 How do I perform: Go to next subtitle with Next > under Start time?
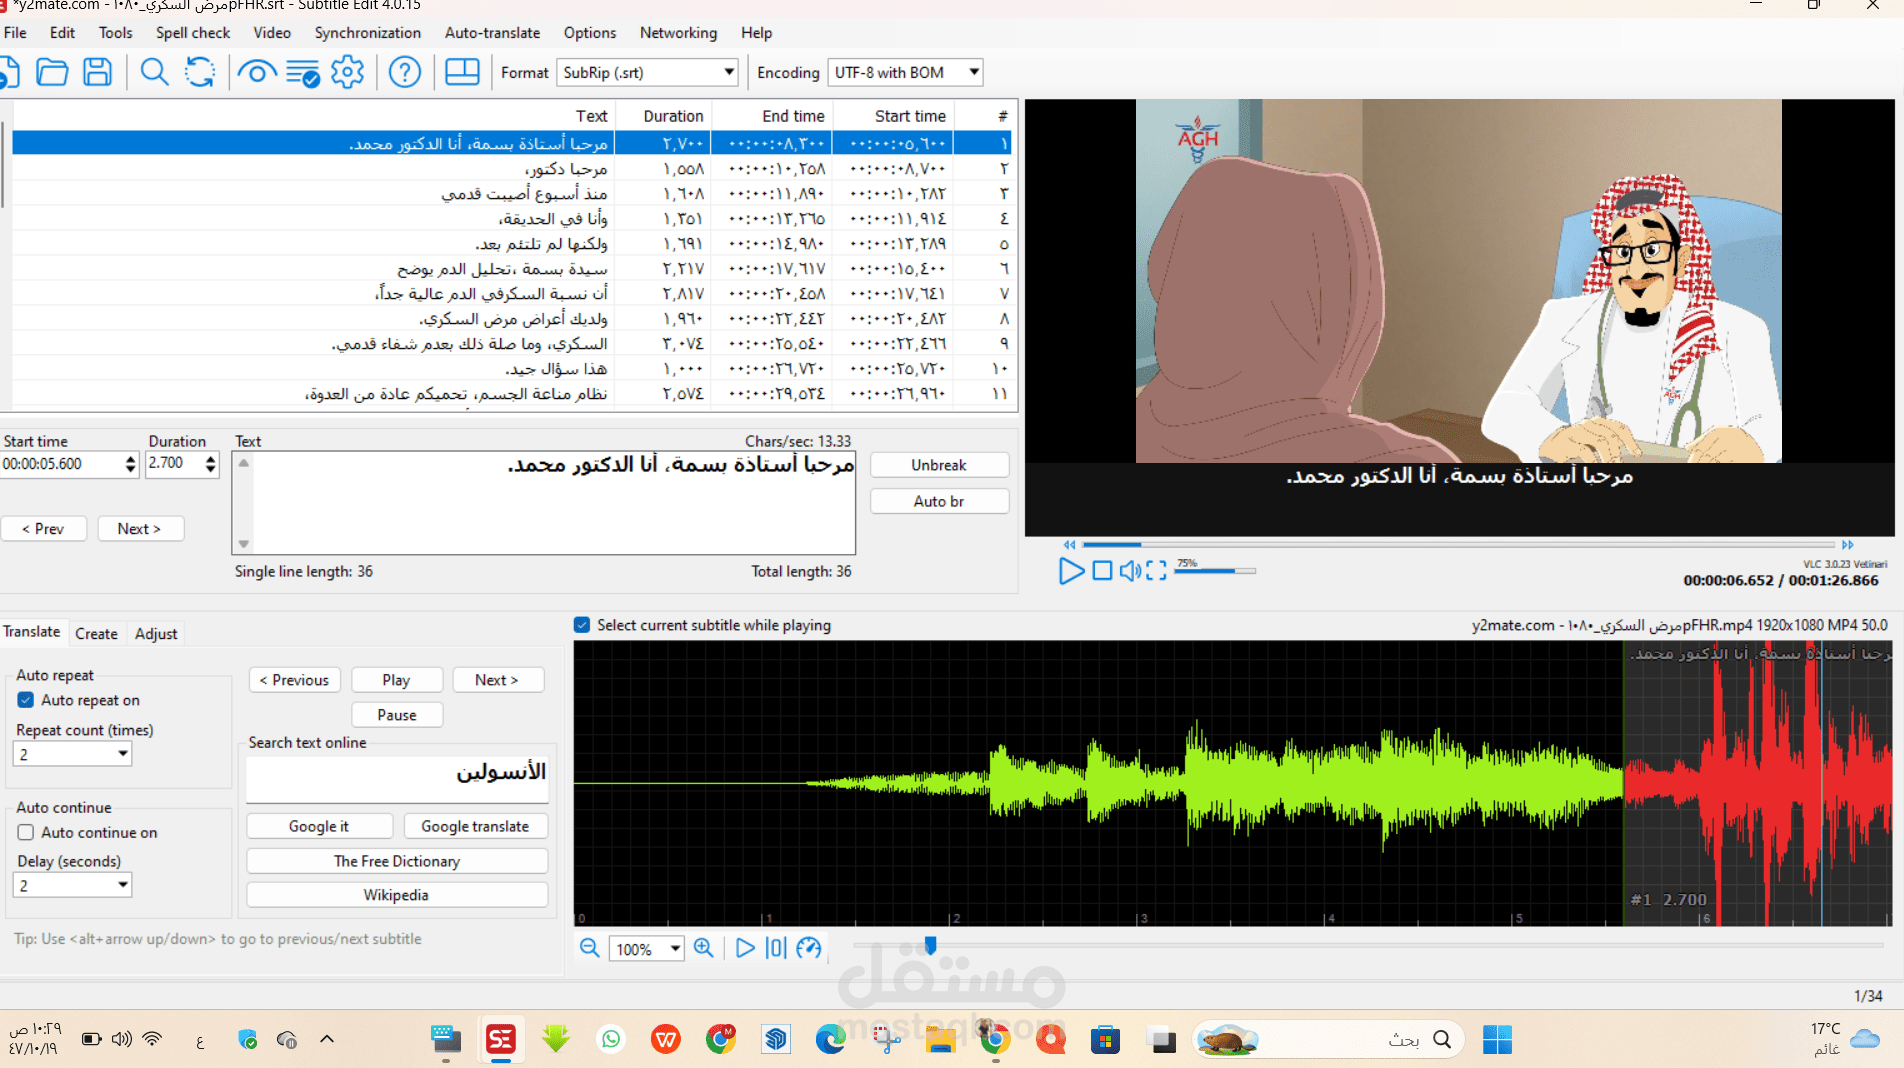tap(140, 528)
